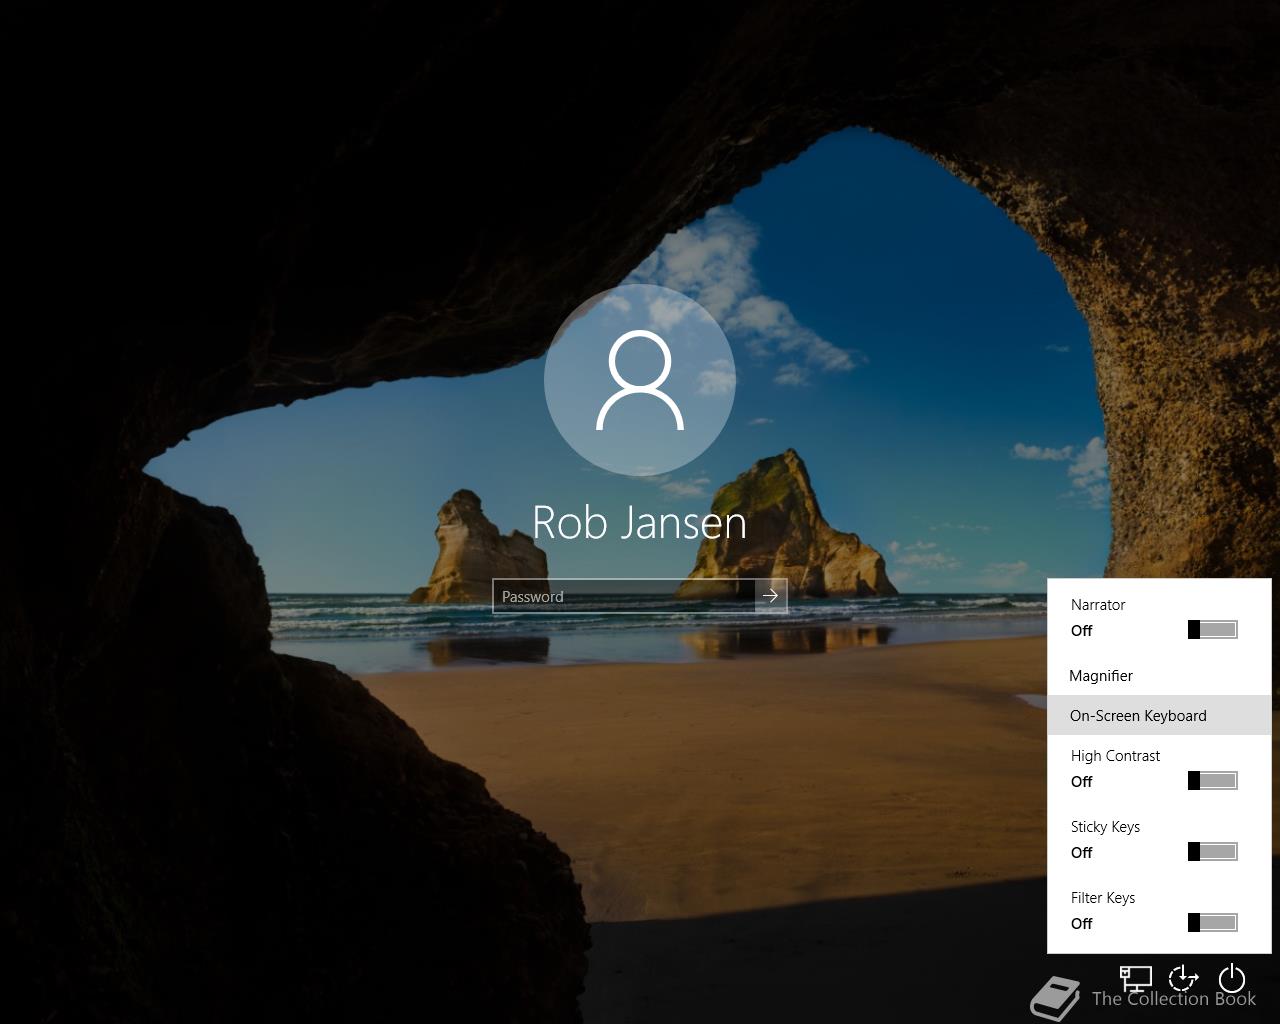Click the Collection Book watermark icon

pyautogui.click(x=1056, y=998)
